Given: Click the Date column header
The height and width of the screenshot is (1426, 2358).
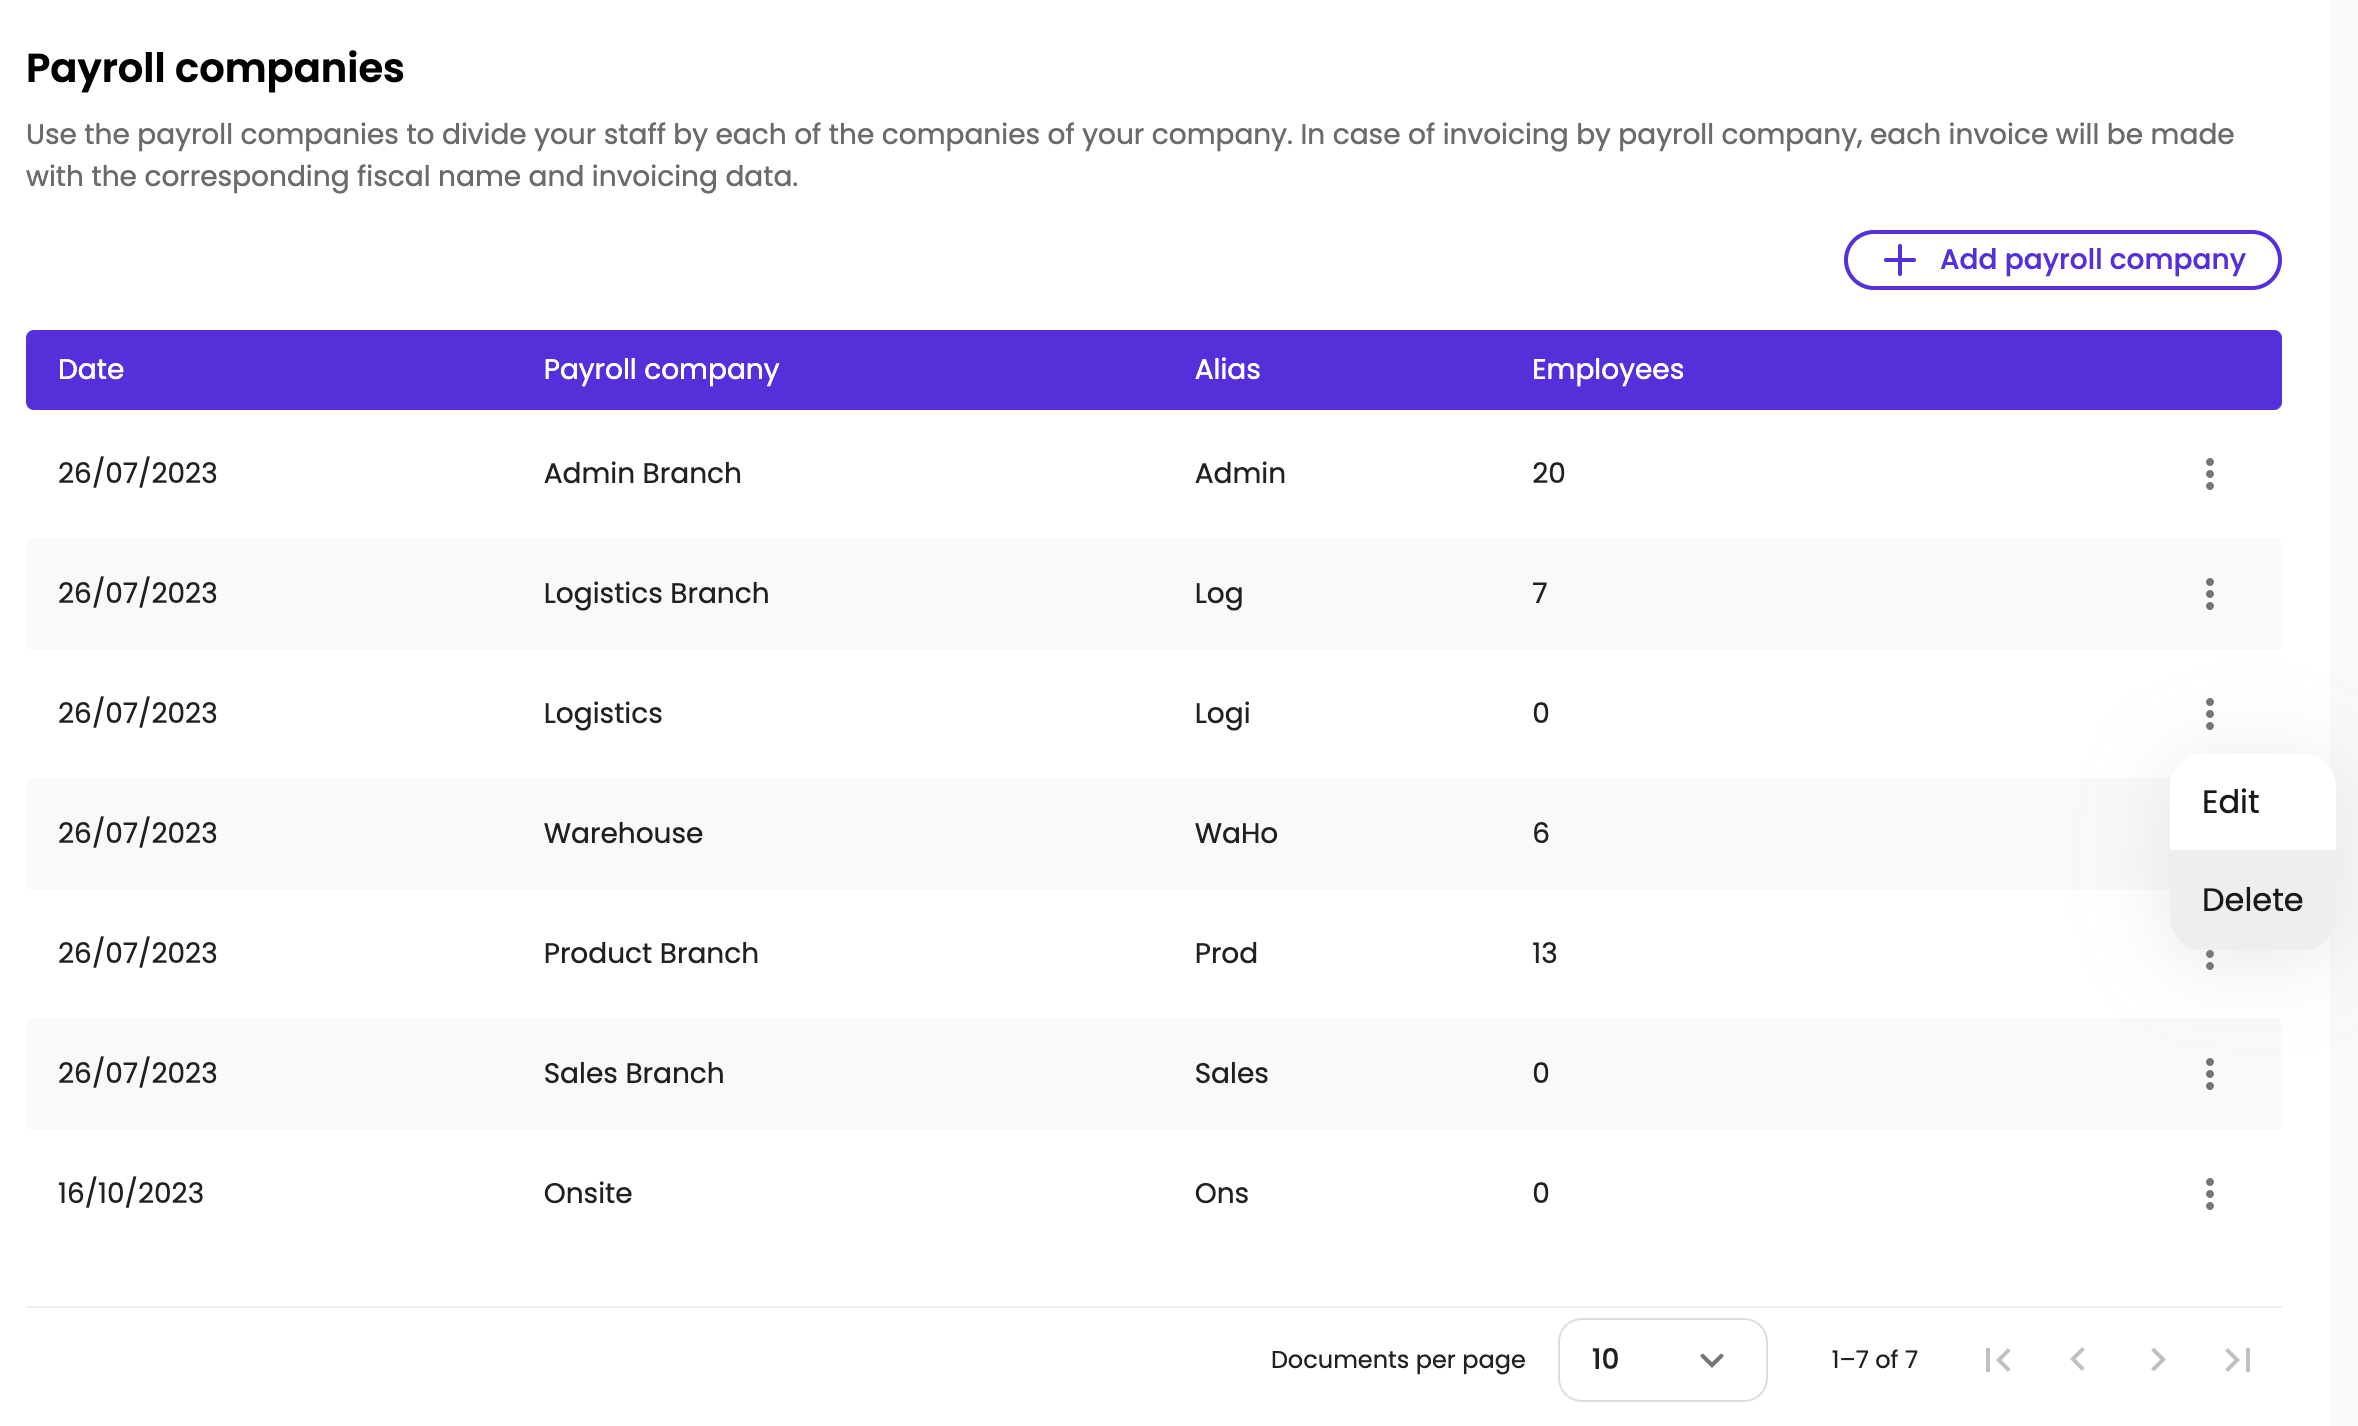Looking at the screenshot, I should (x=91, y=370).
